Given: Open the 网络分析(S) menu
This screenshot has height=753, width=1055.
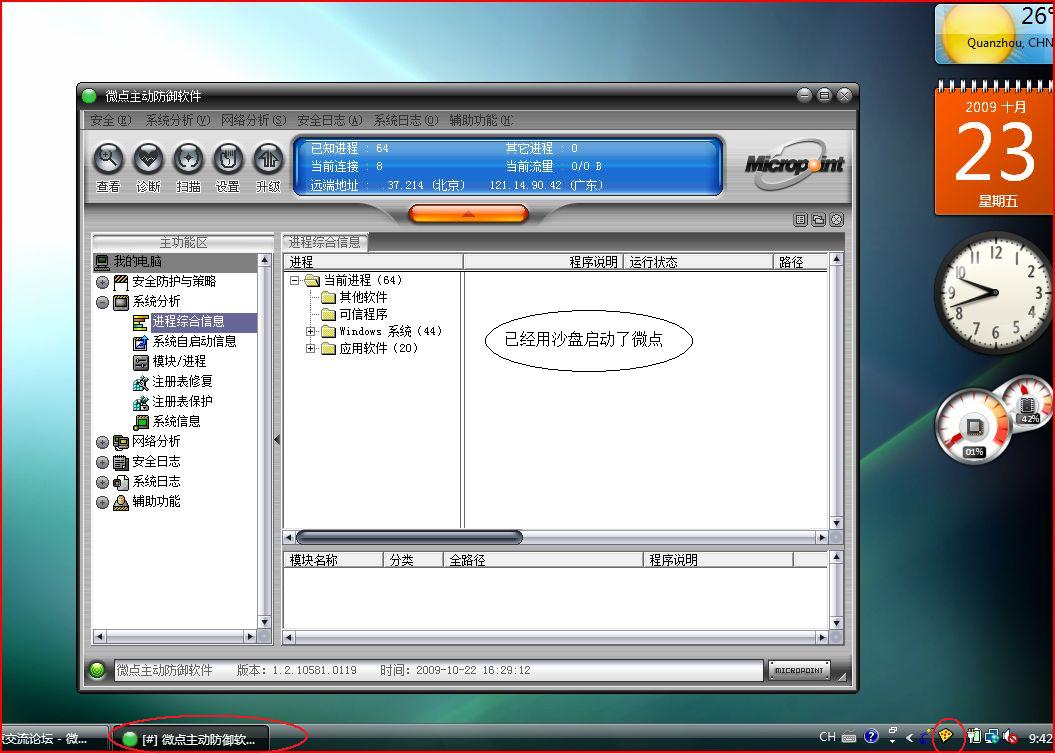Looking at the screenshot, I should [254, 120].
